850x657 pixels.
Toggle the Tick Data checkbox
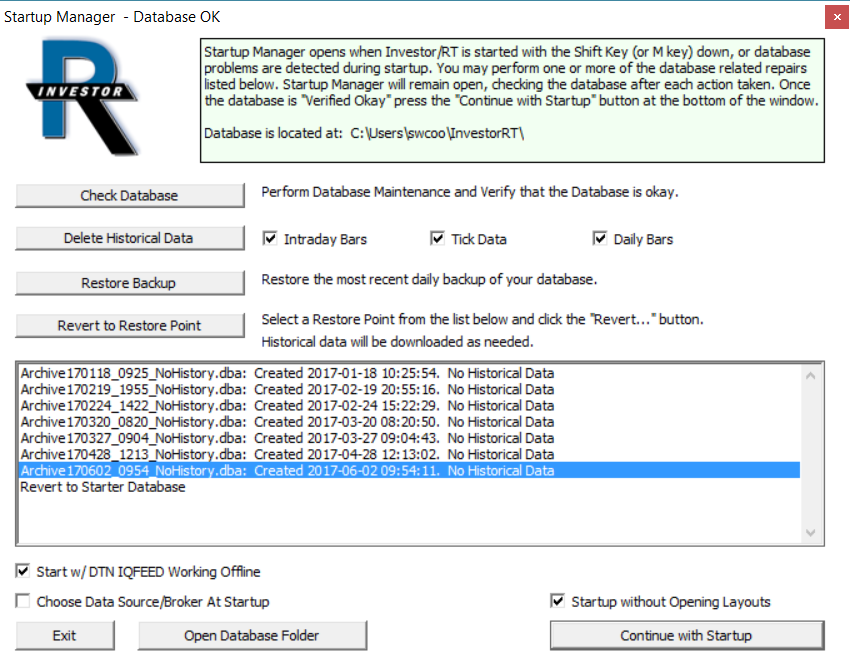pos(437,239)
